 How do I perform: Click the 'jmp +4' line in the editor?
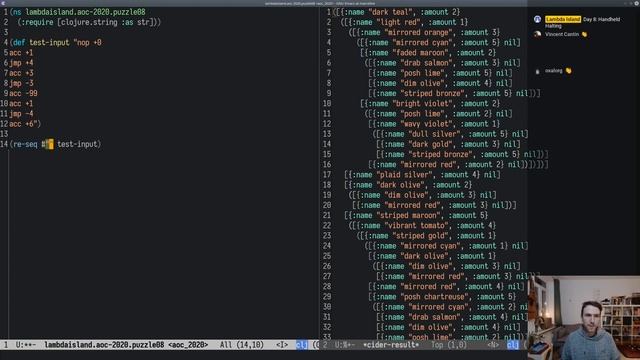click(21, 63)
